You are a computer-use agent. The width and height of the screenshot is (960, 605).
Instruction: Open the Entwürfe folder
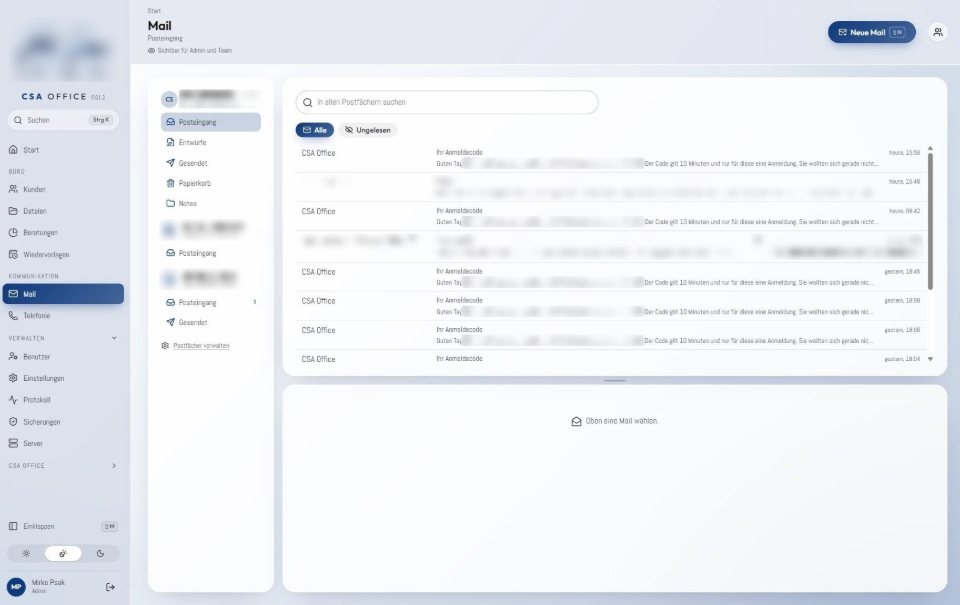click(x=211, y=142)
